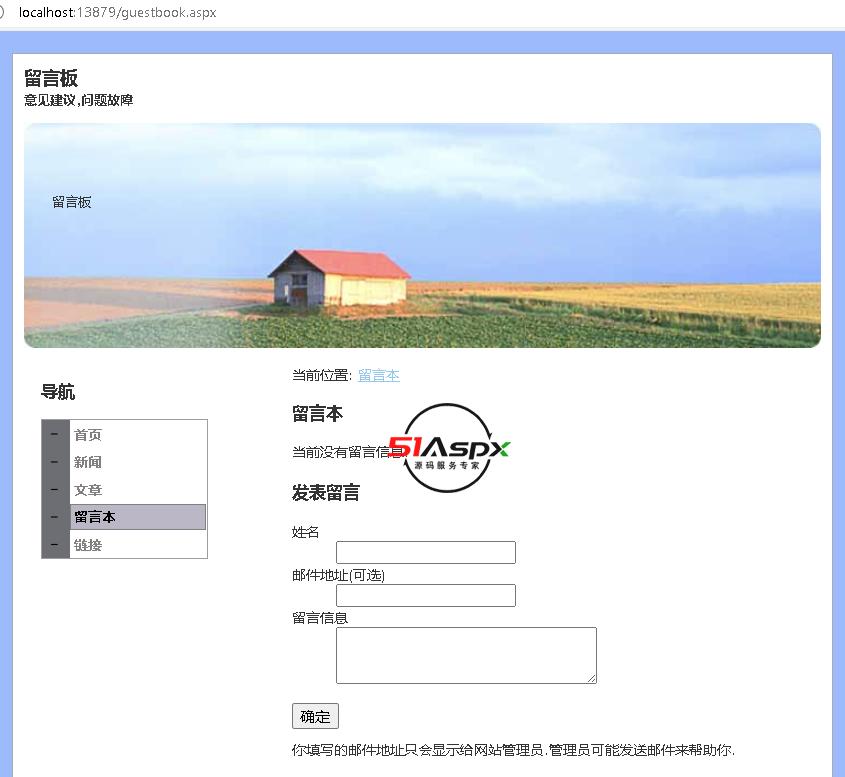
Task: Focus the 邮件地址(可选) input field
Action: coord(426,595)
